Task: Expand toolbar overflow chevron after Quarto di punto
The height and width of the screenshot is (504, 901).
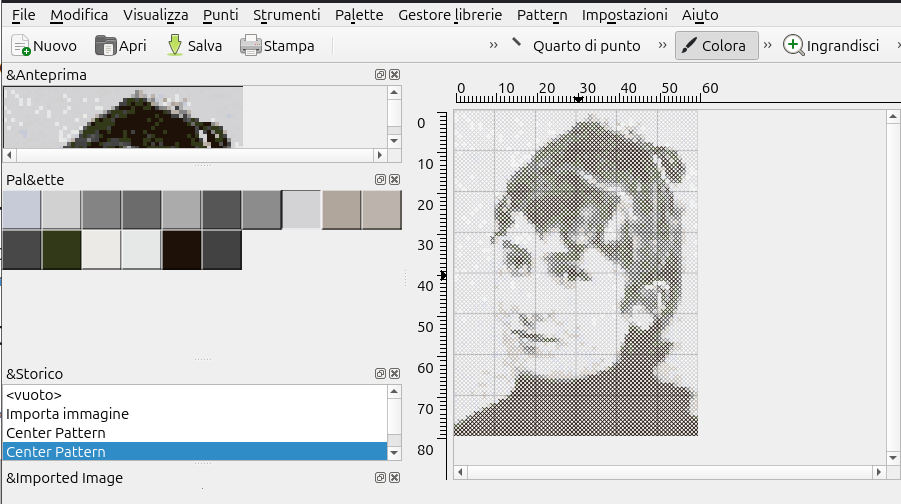Action: point(663,45)
